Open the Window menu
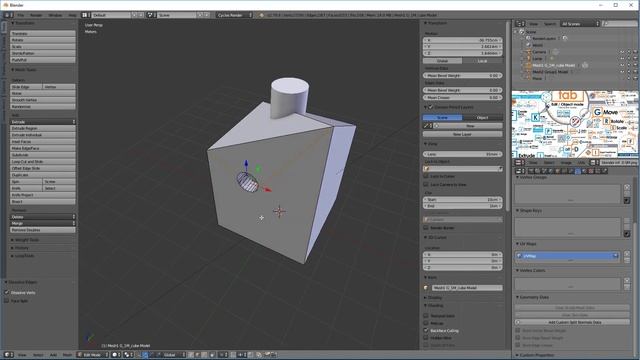 [55, 15]
